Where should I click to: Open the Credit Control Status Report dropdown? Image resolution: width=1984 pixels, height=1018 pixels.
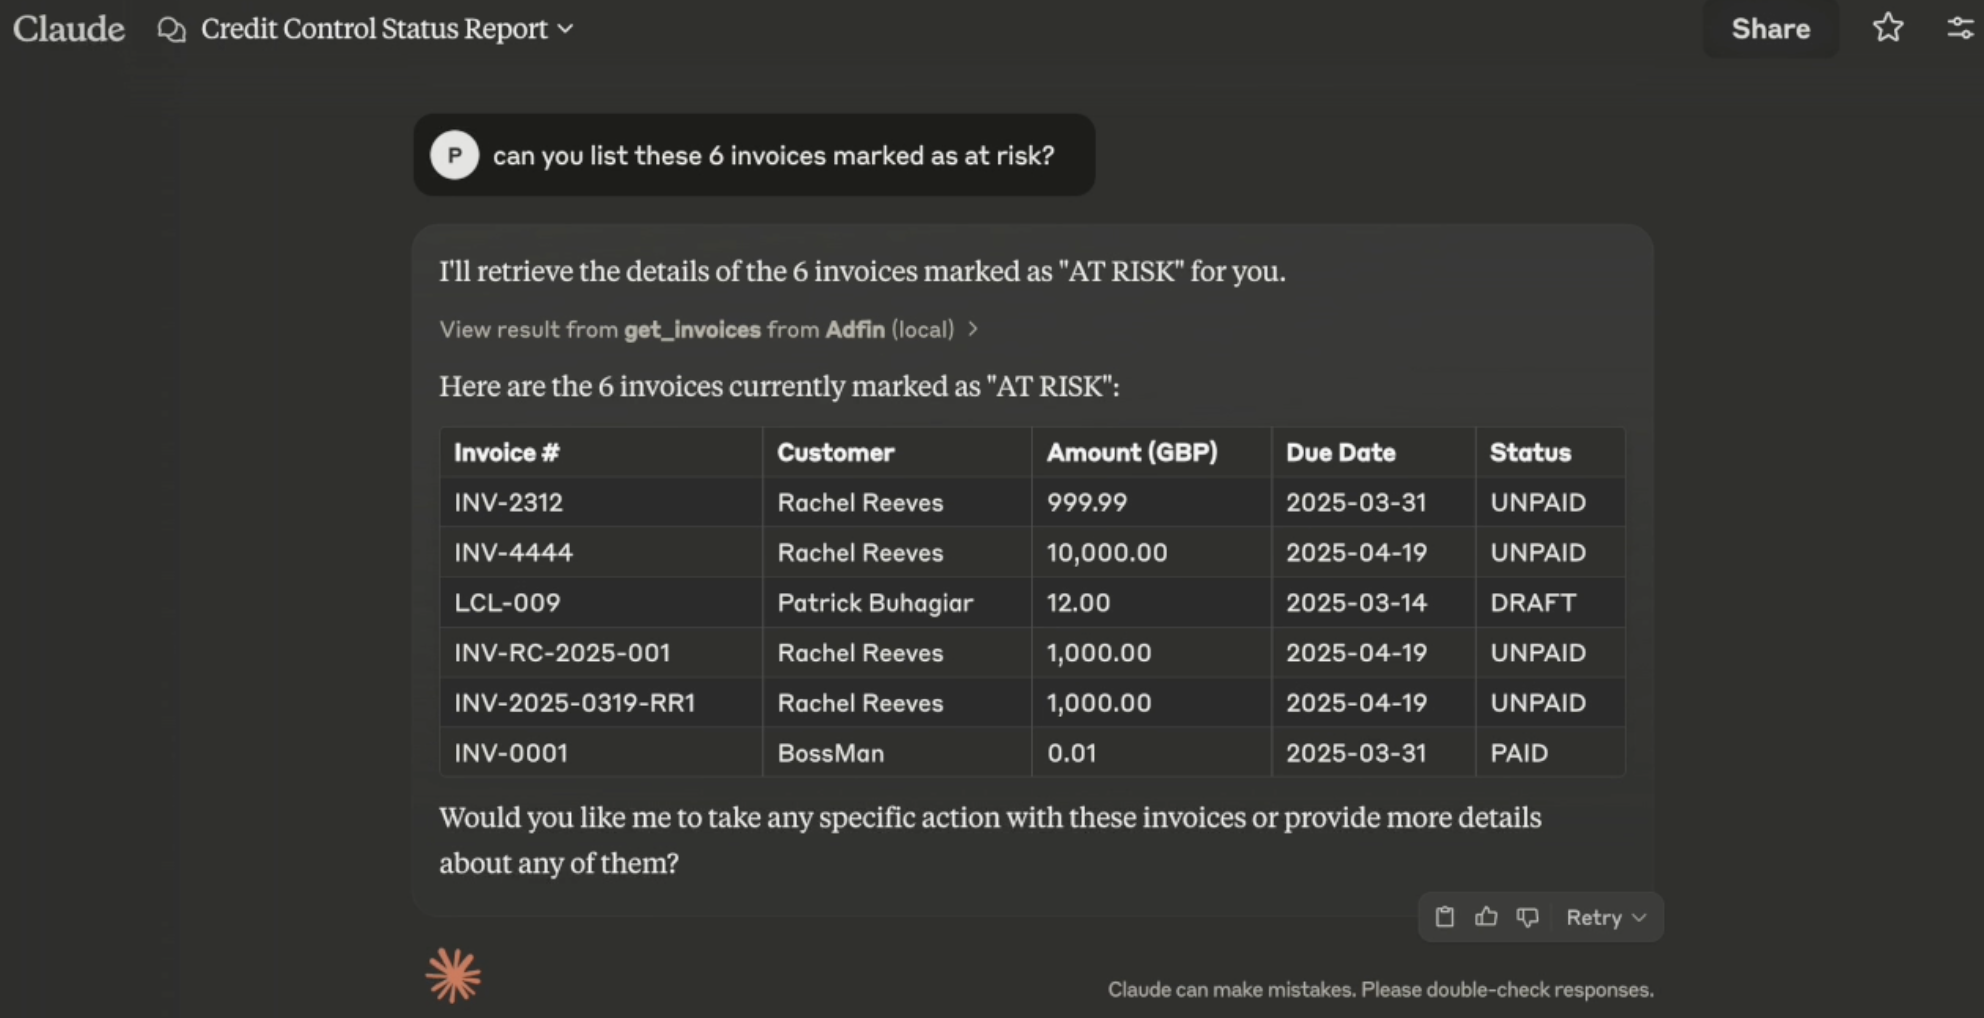(387, 29)
